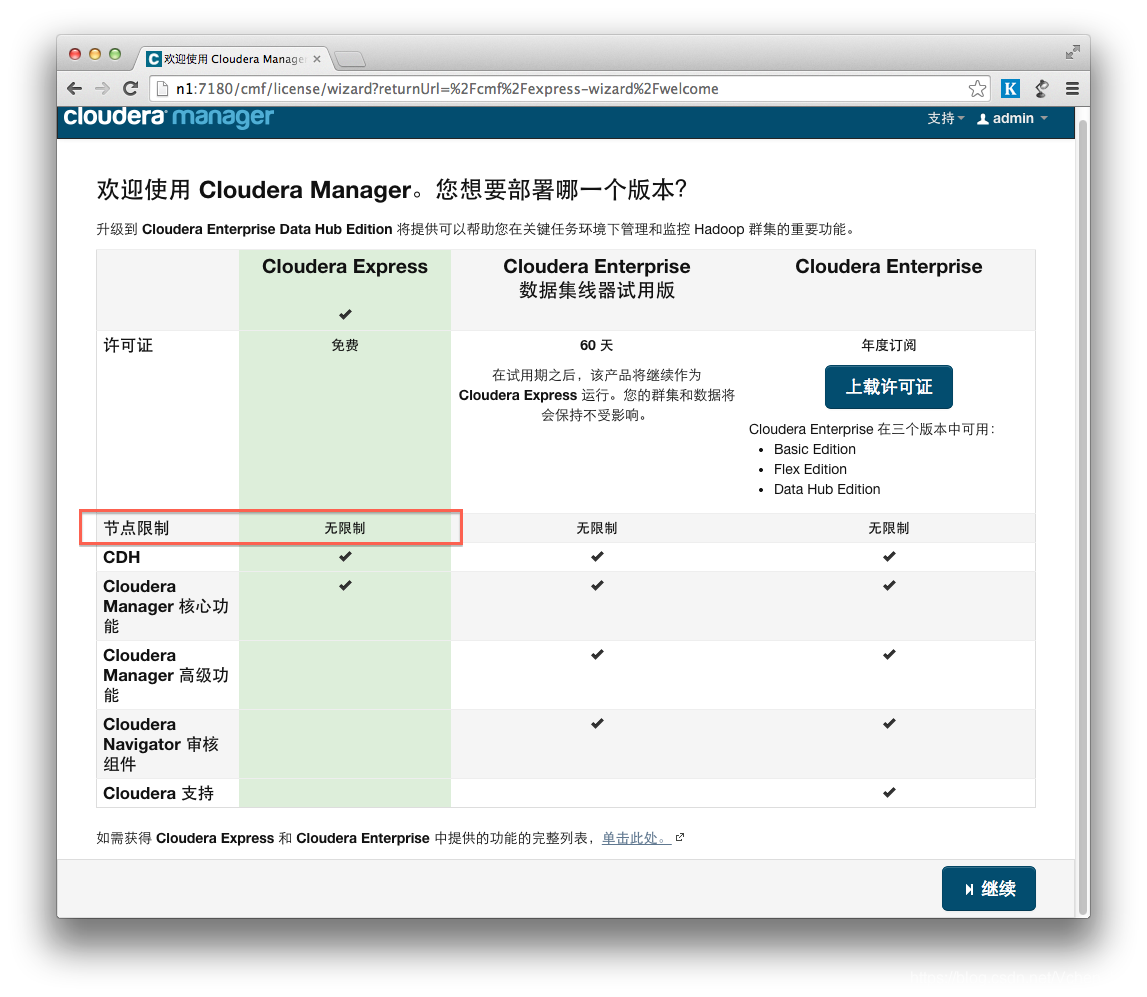The width and height of the screenshot is (1147, 997).
Task: Click the Basic Edition list item
Action: [x=815, y=449]
